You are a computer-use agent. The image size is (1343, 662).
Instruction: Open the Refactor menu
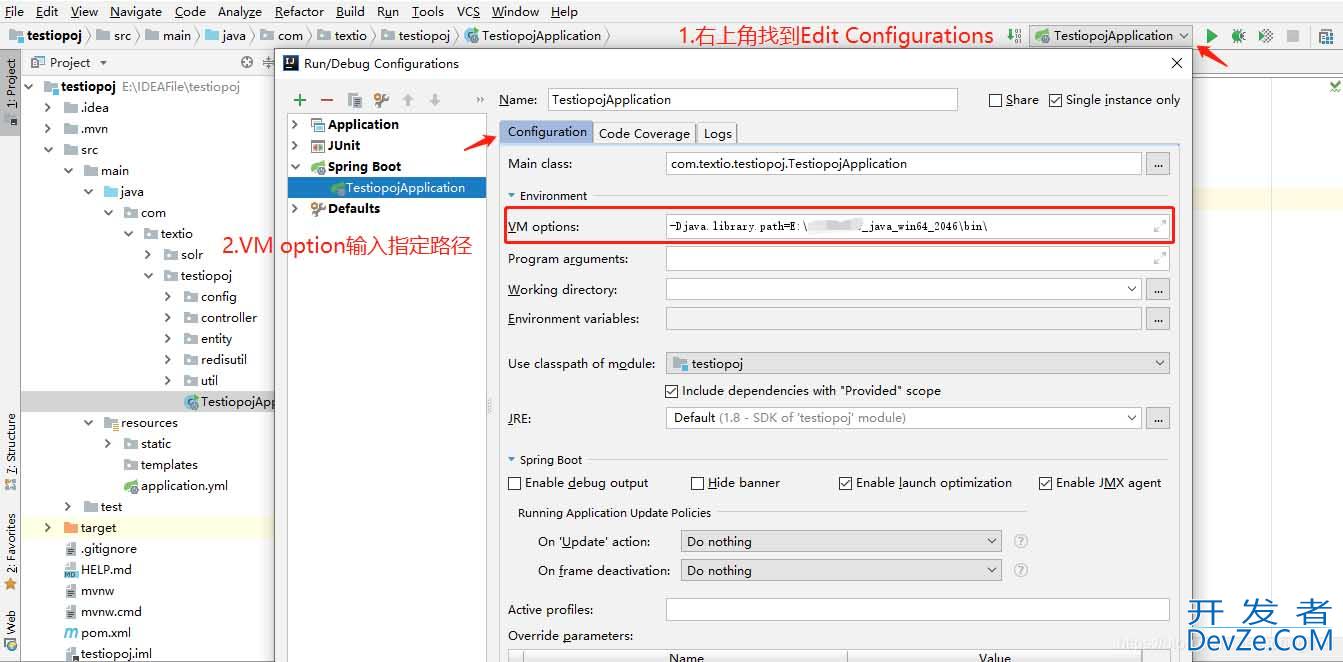299,11
